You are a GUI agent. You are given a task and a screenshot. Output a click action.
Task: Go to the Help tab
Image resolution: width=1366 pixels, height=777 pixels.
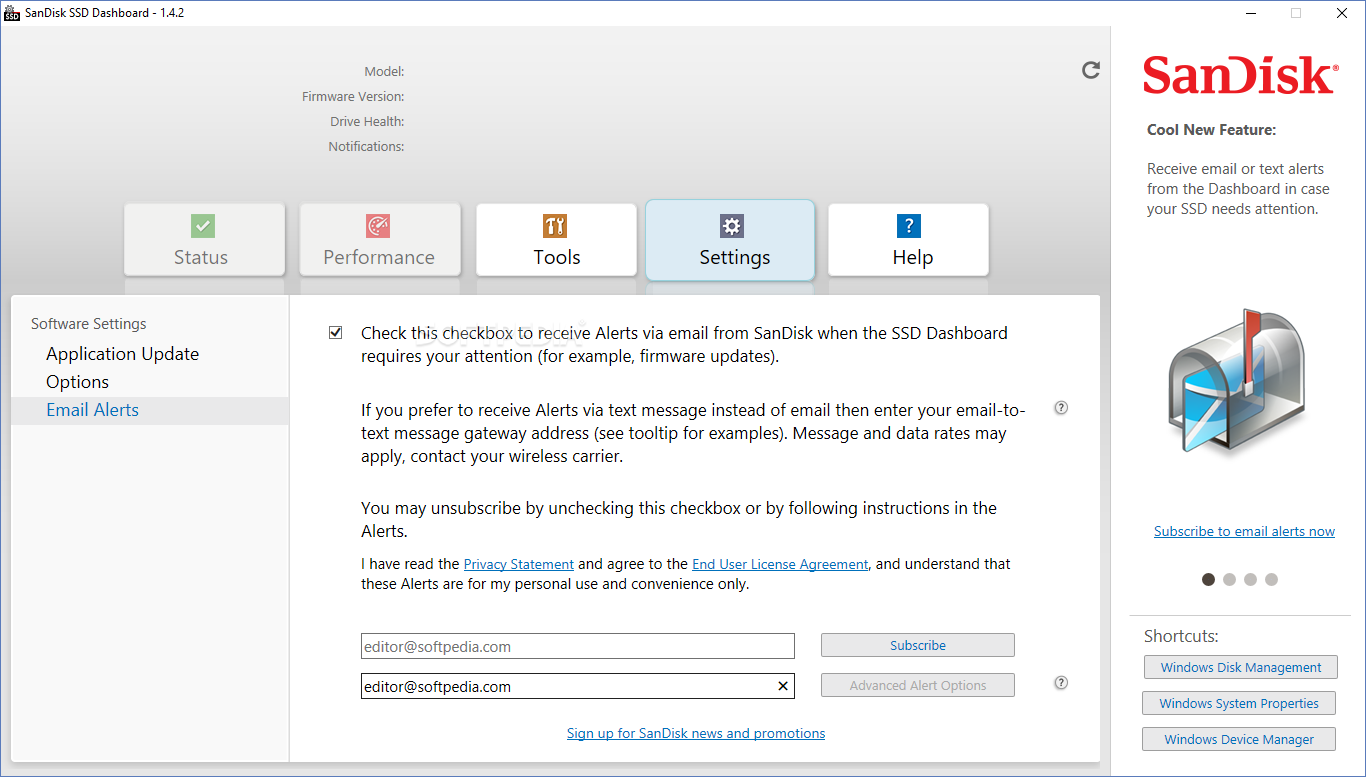[908, 240]
